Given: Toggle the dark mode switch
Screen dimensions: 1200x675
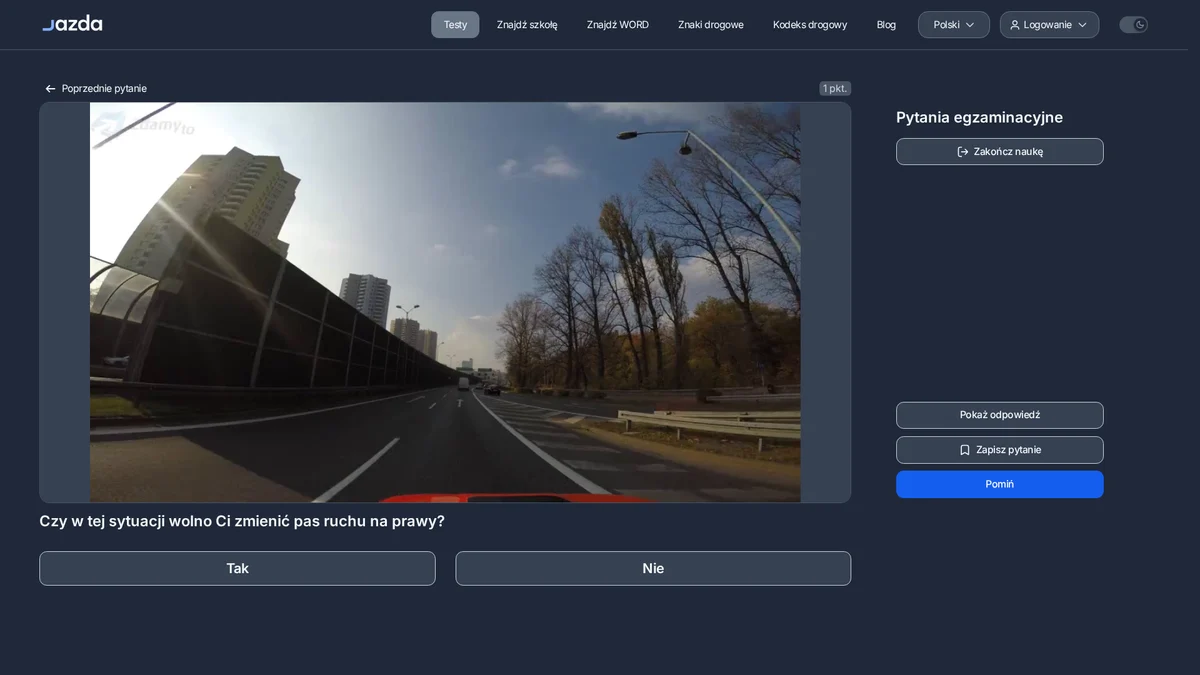Looking at the screenshot, I should coord(1133,25).
